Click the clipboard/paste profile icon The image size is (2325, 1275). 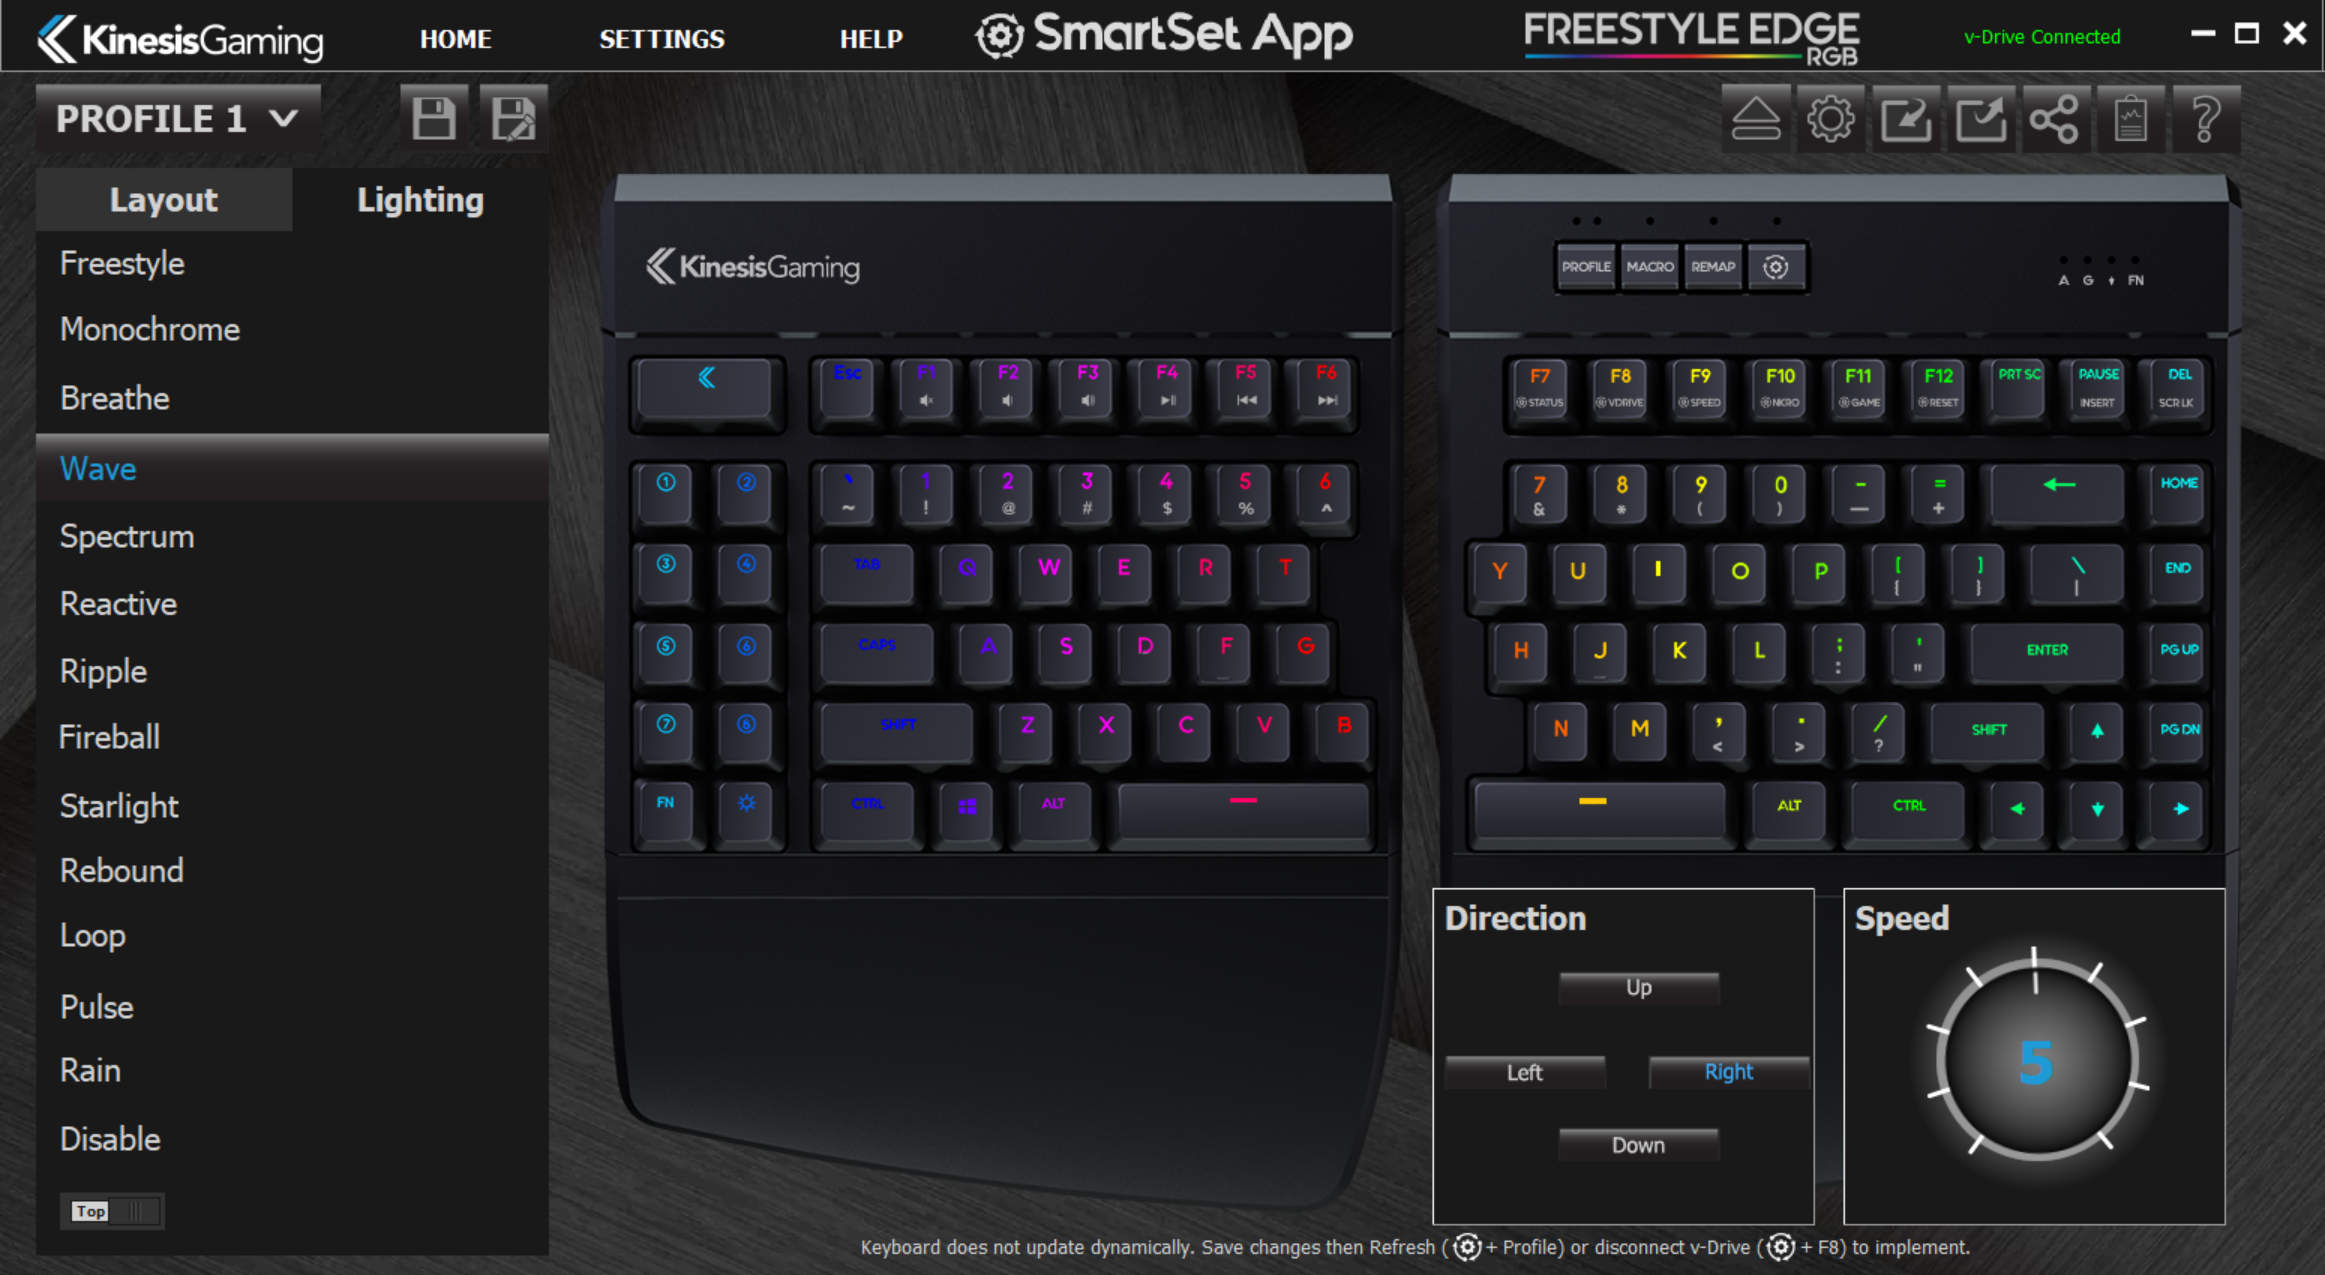(2130, 118)
